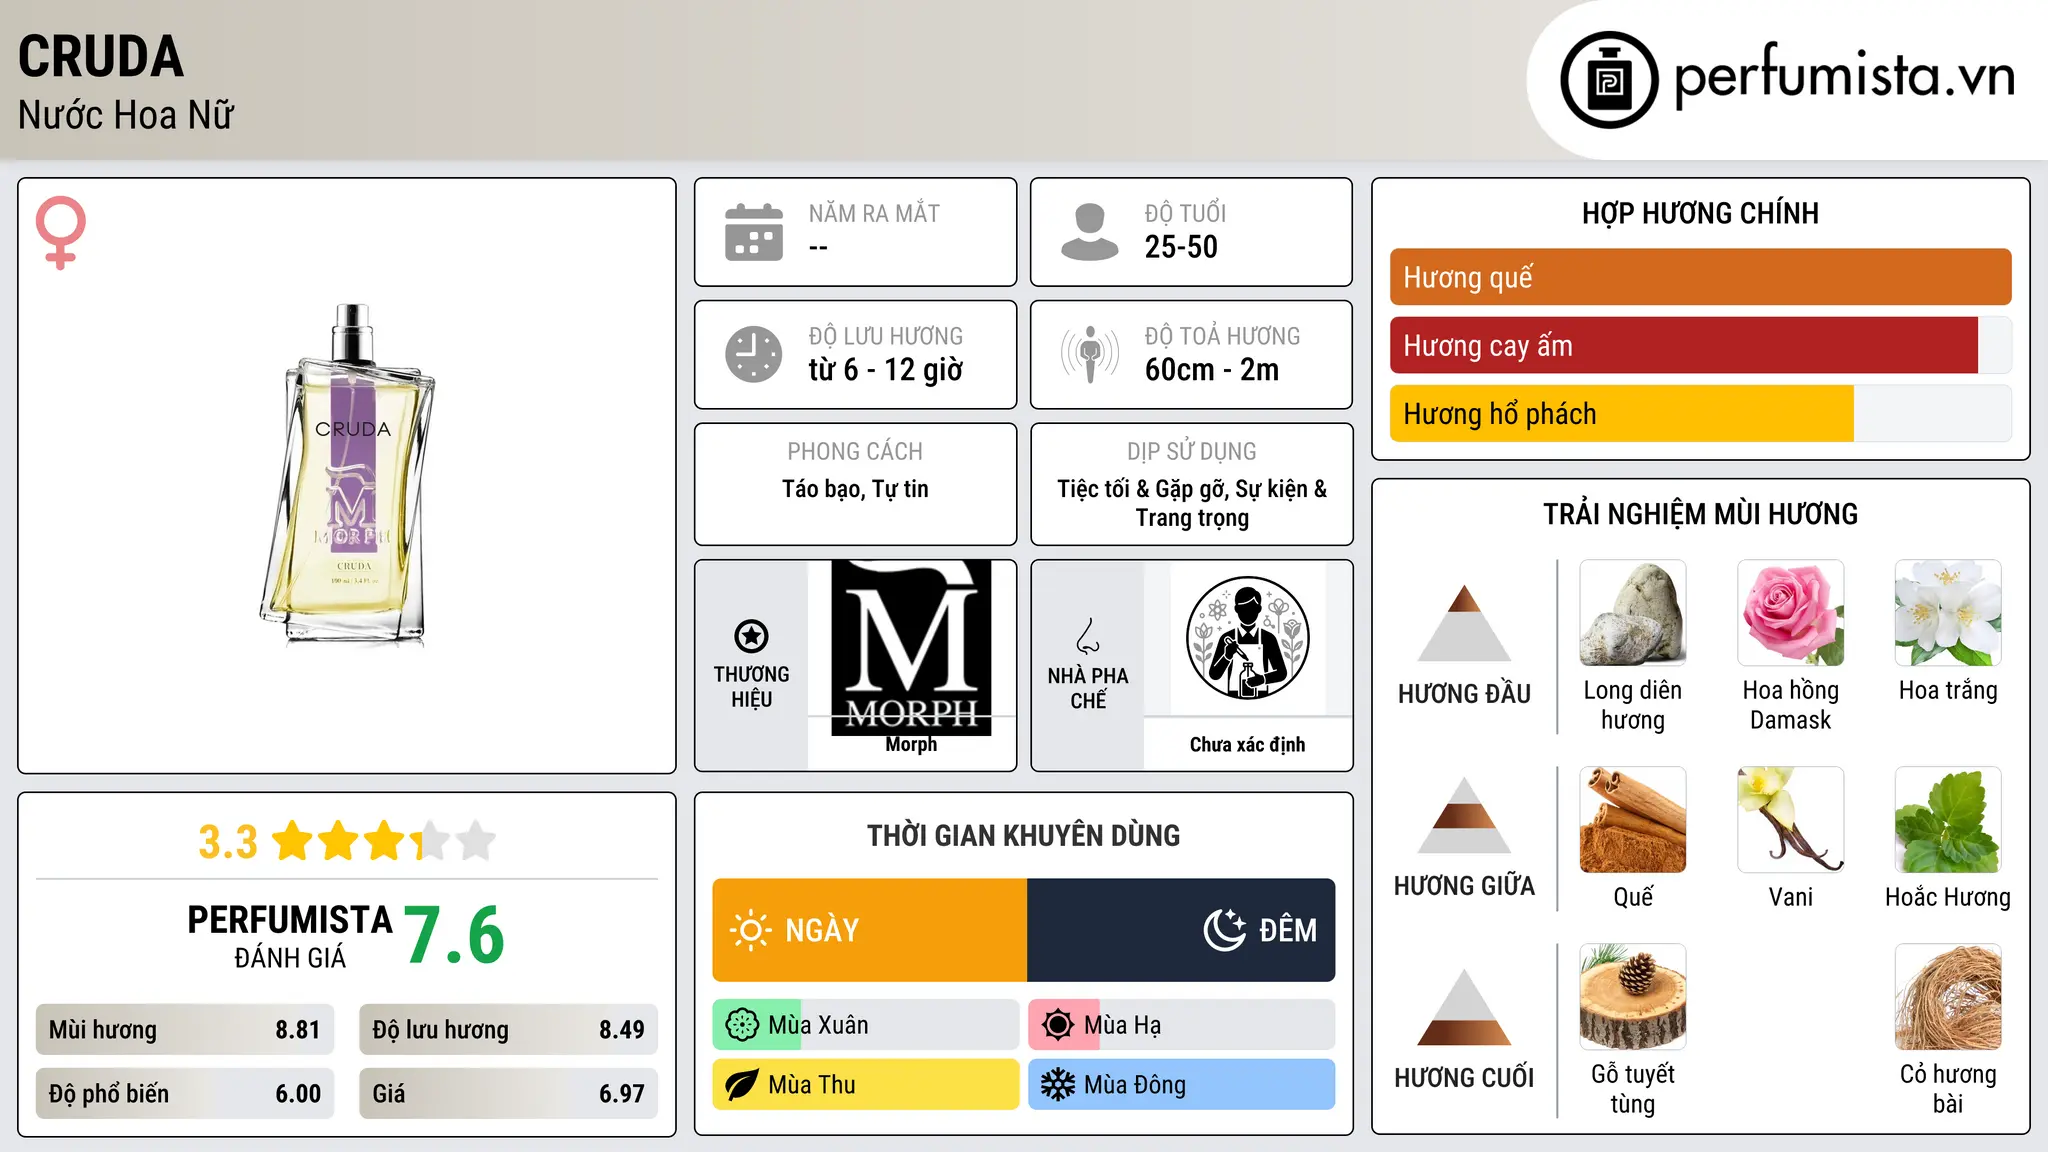Click the CRUDA perfume title
This screenshot has width=2048, height=1152.
coord(101,57)
